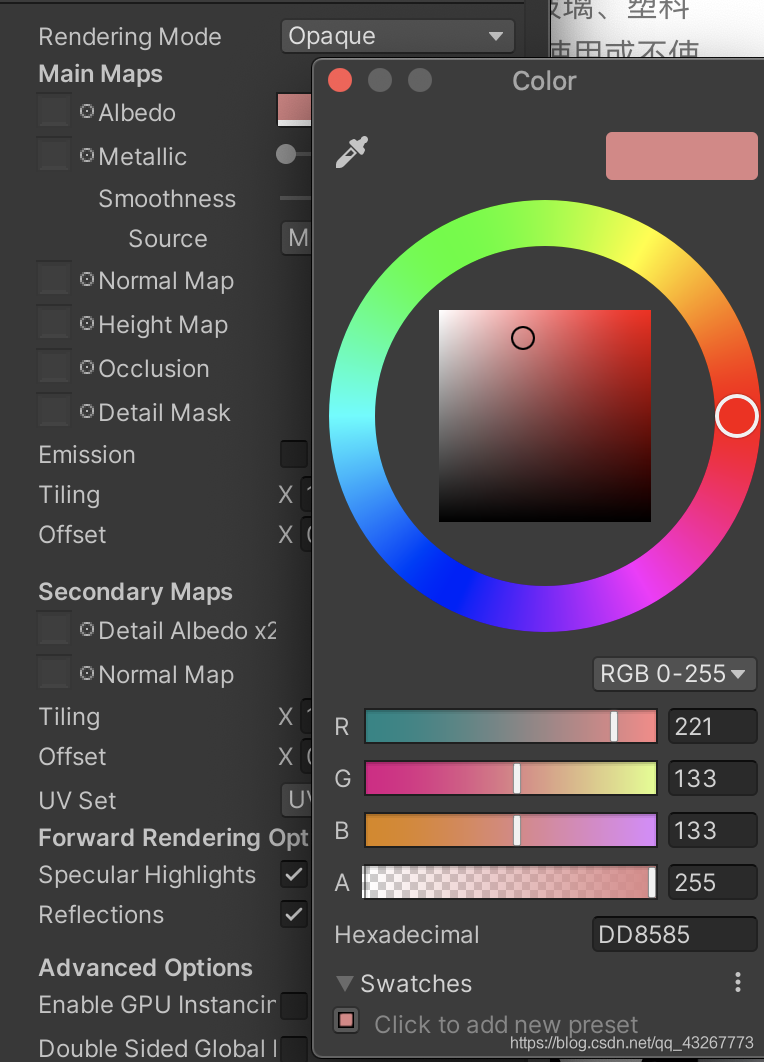Click the hue ring handle on color wheel
Image resolution: width=764 pixels, height=1062 pixels.
click(x=736, y=416)
